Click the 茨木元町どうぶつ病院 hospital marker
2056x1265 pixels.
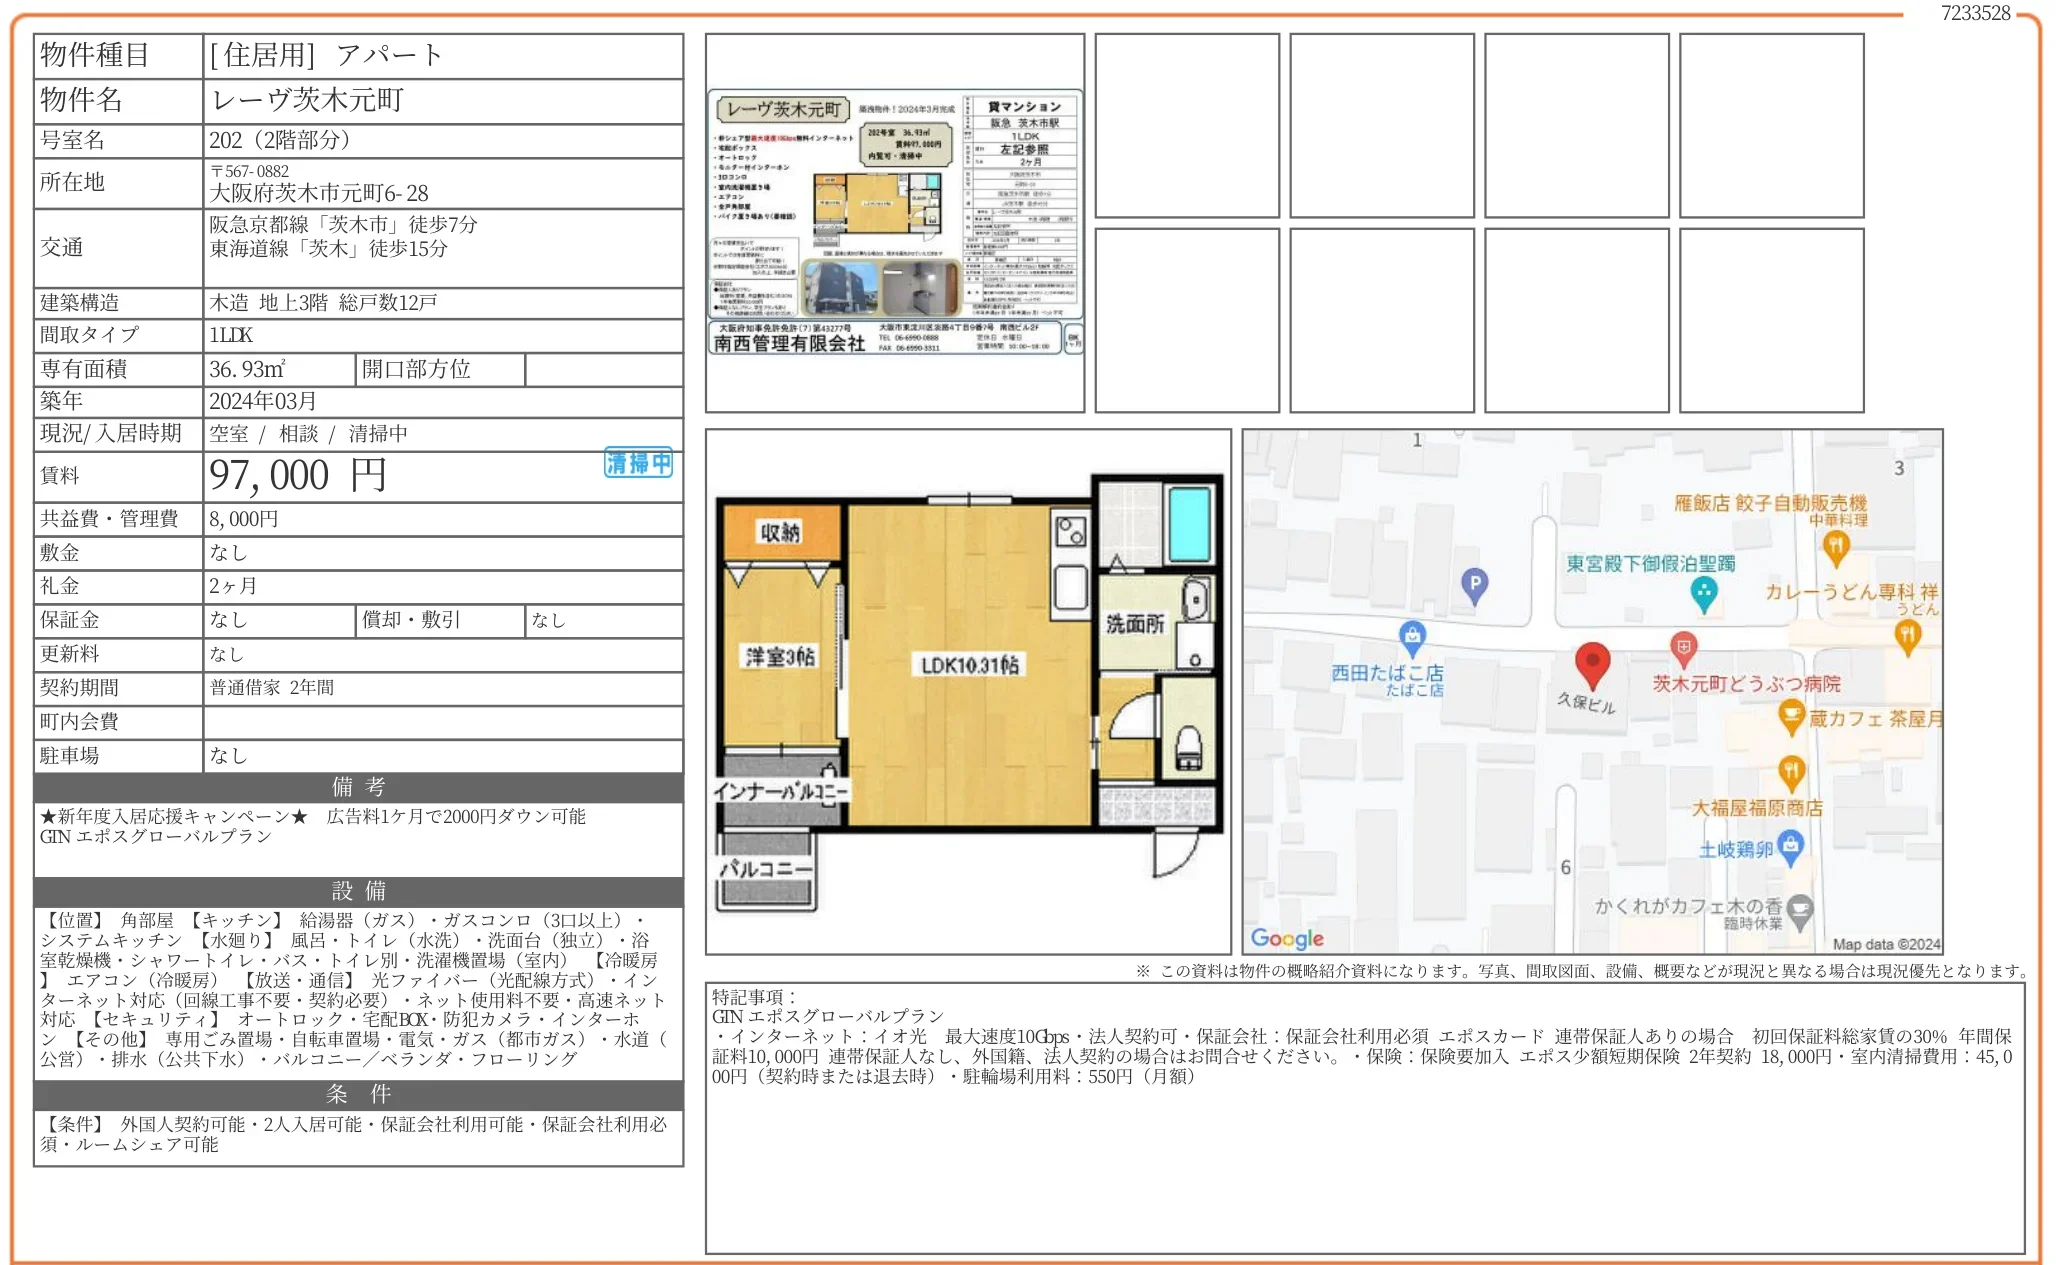click(x=1684, y=648)
